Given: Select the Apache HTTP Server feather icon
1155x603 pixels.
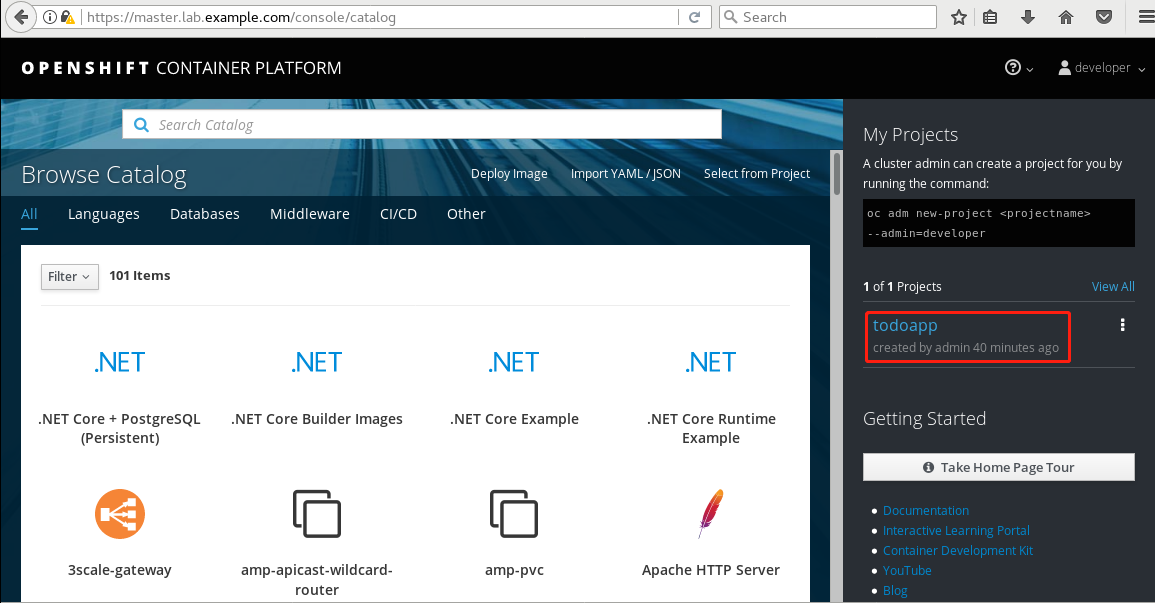Looking at the screenshot, I should [711, 514].
